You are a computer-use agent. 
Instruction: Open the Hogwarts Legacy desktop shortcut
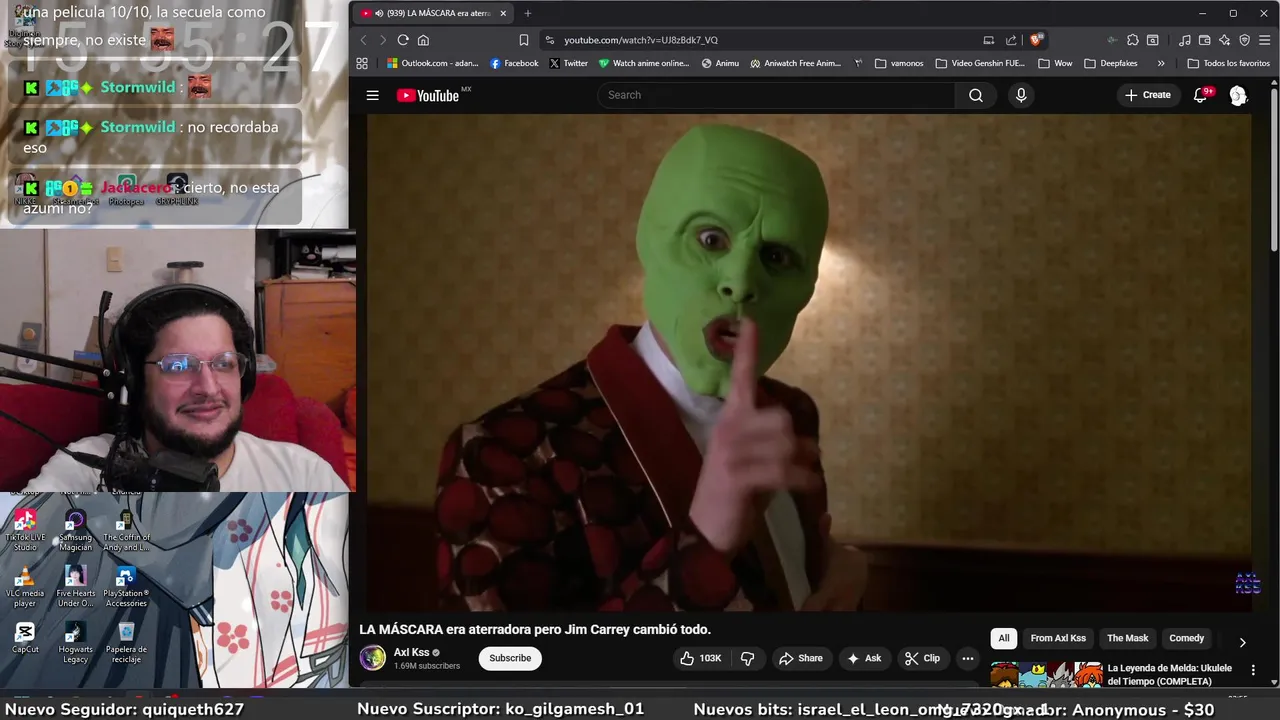click(75, 642)
